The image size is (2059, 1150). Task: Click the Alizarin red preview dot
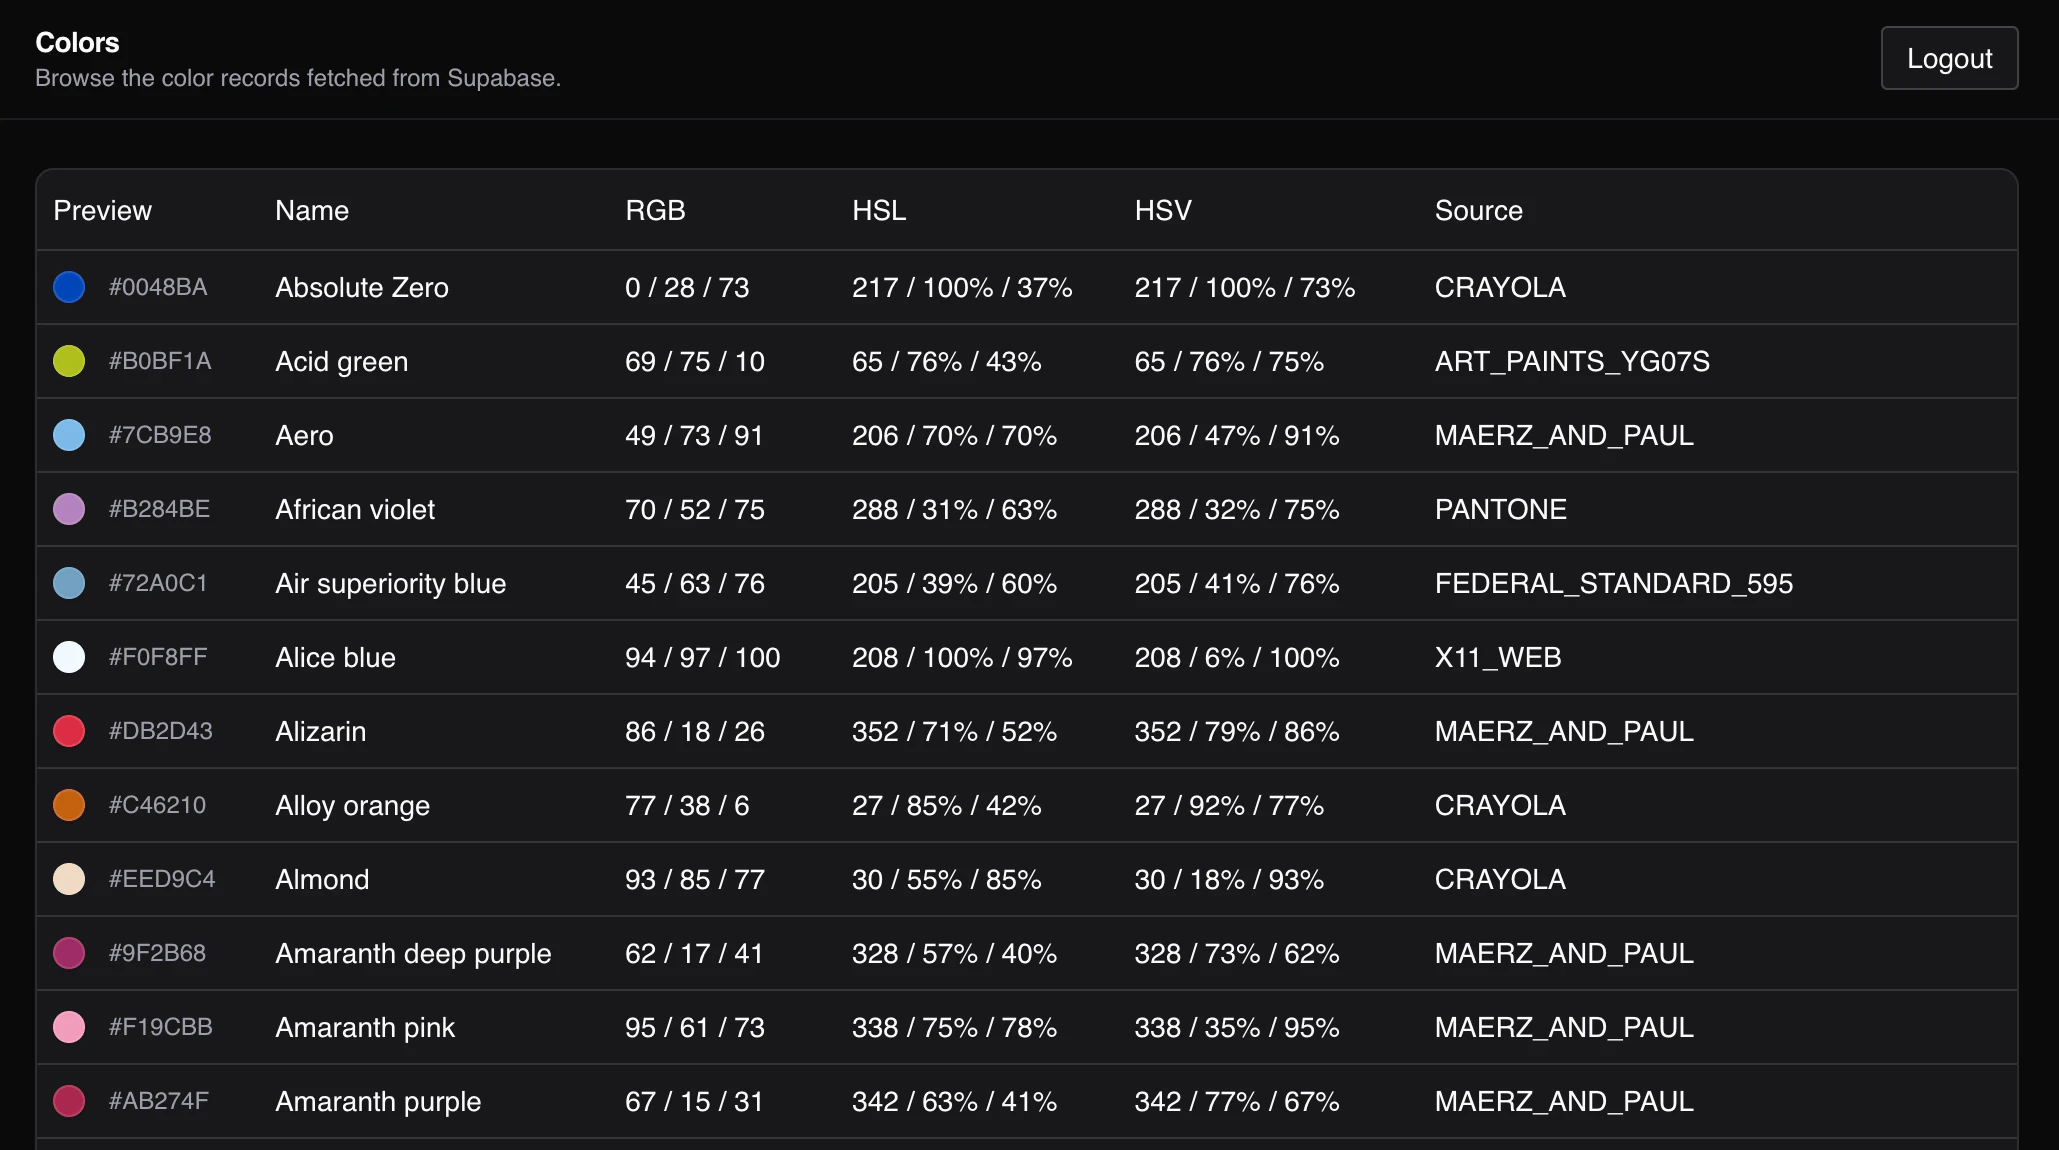[69, 731]
